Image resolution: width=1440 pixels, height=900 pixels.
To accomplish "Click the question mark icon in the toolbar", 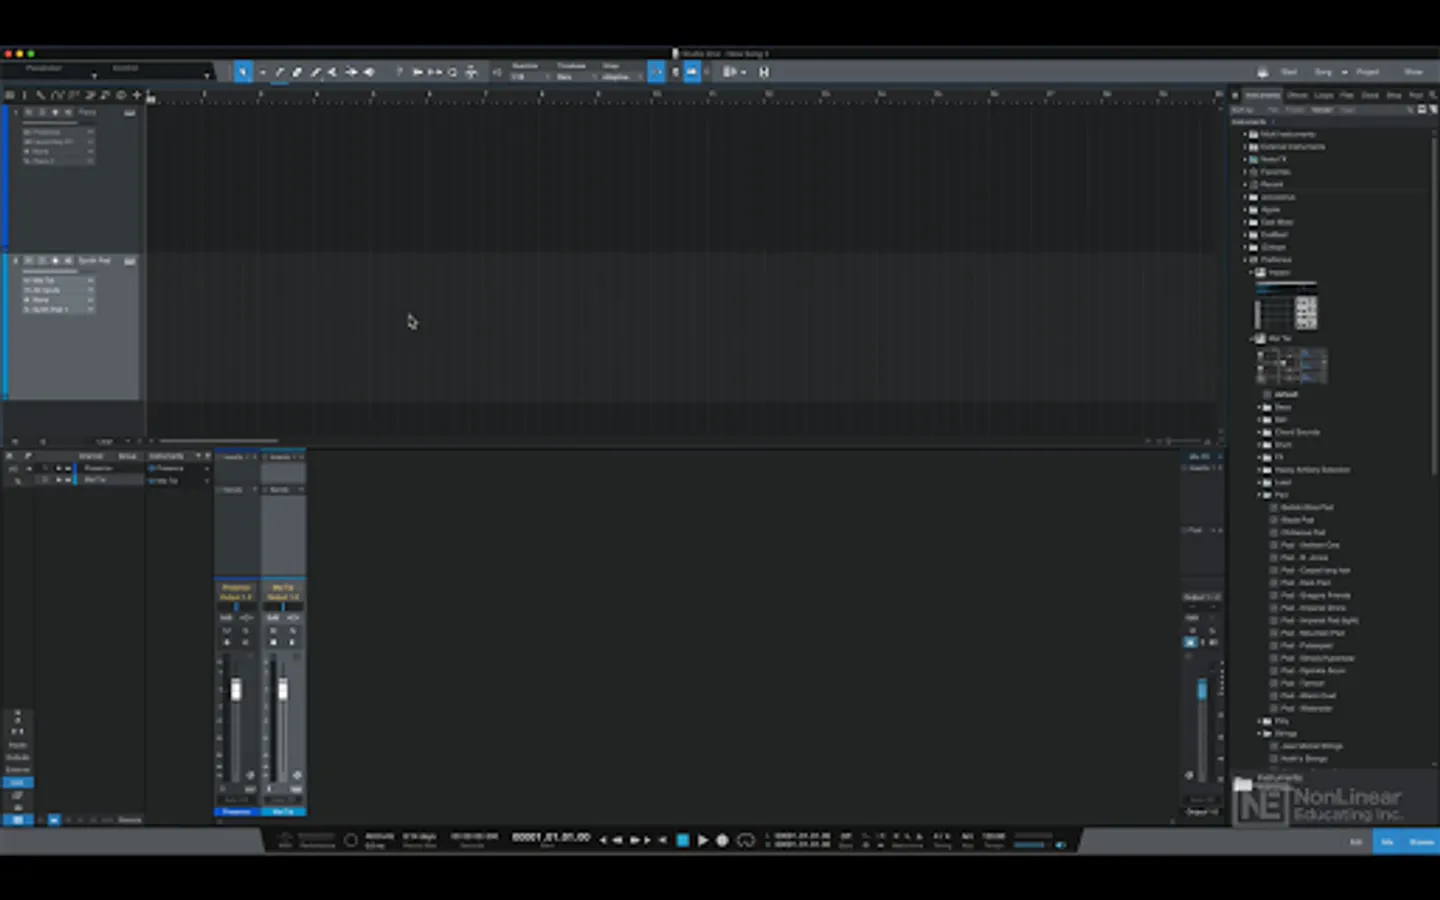I will [x=400, y=72].
